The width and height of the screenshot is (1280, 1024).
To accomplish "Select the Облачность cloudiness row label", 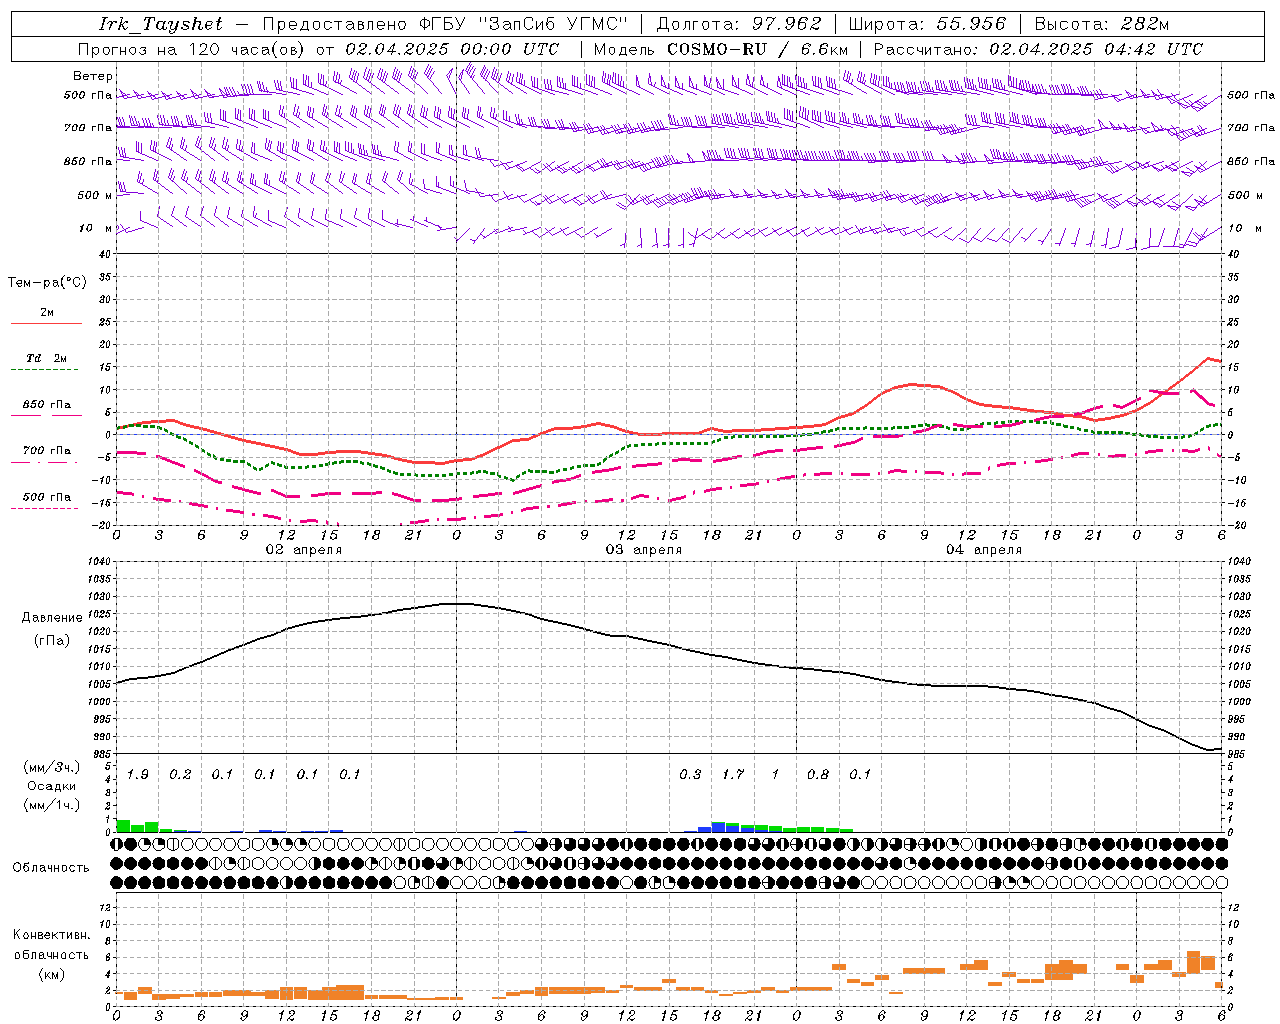I will pyautogui.click(x=51, y=868).
